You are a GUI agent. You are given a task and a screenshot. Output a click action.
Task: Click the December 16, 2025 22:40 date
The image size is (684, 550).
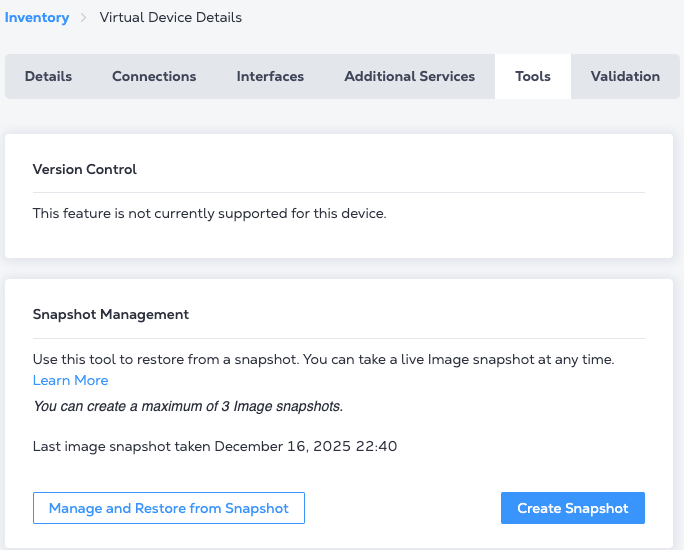click(x=305, y=446)
